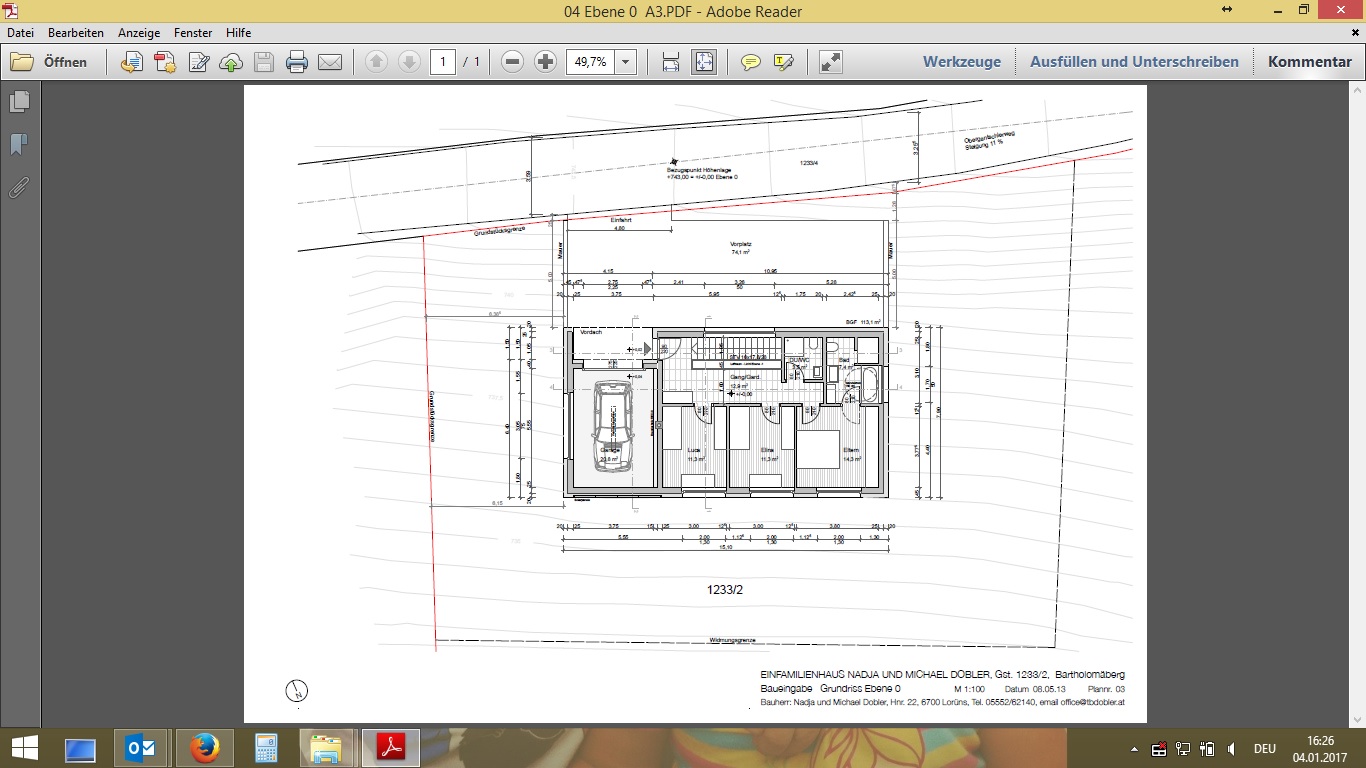1366x768 pixels.
Task: Click the zoom in plus button
Action: (x=545, y=62)
